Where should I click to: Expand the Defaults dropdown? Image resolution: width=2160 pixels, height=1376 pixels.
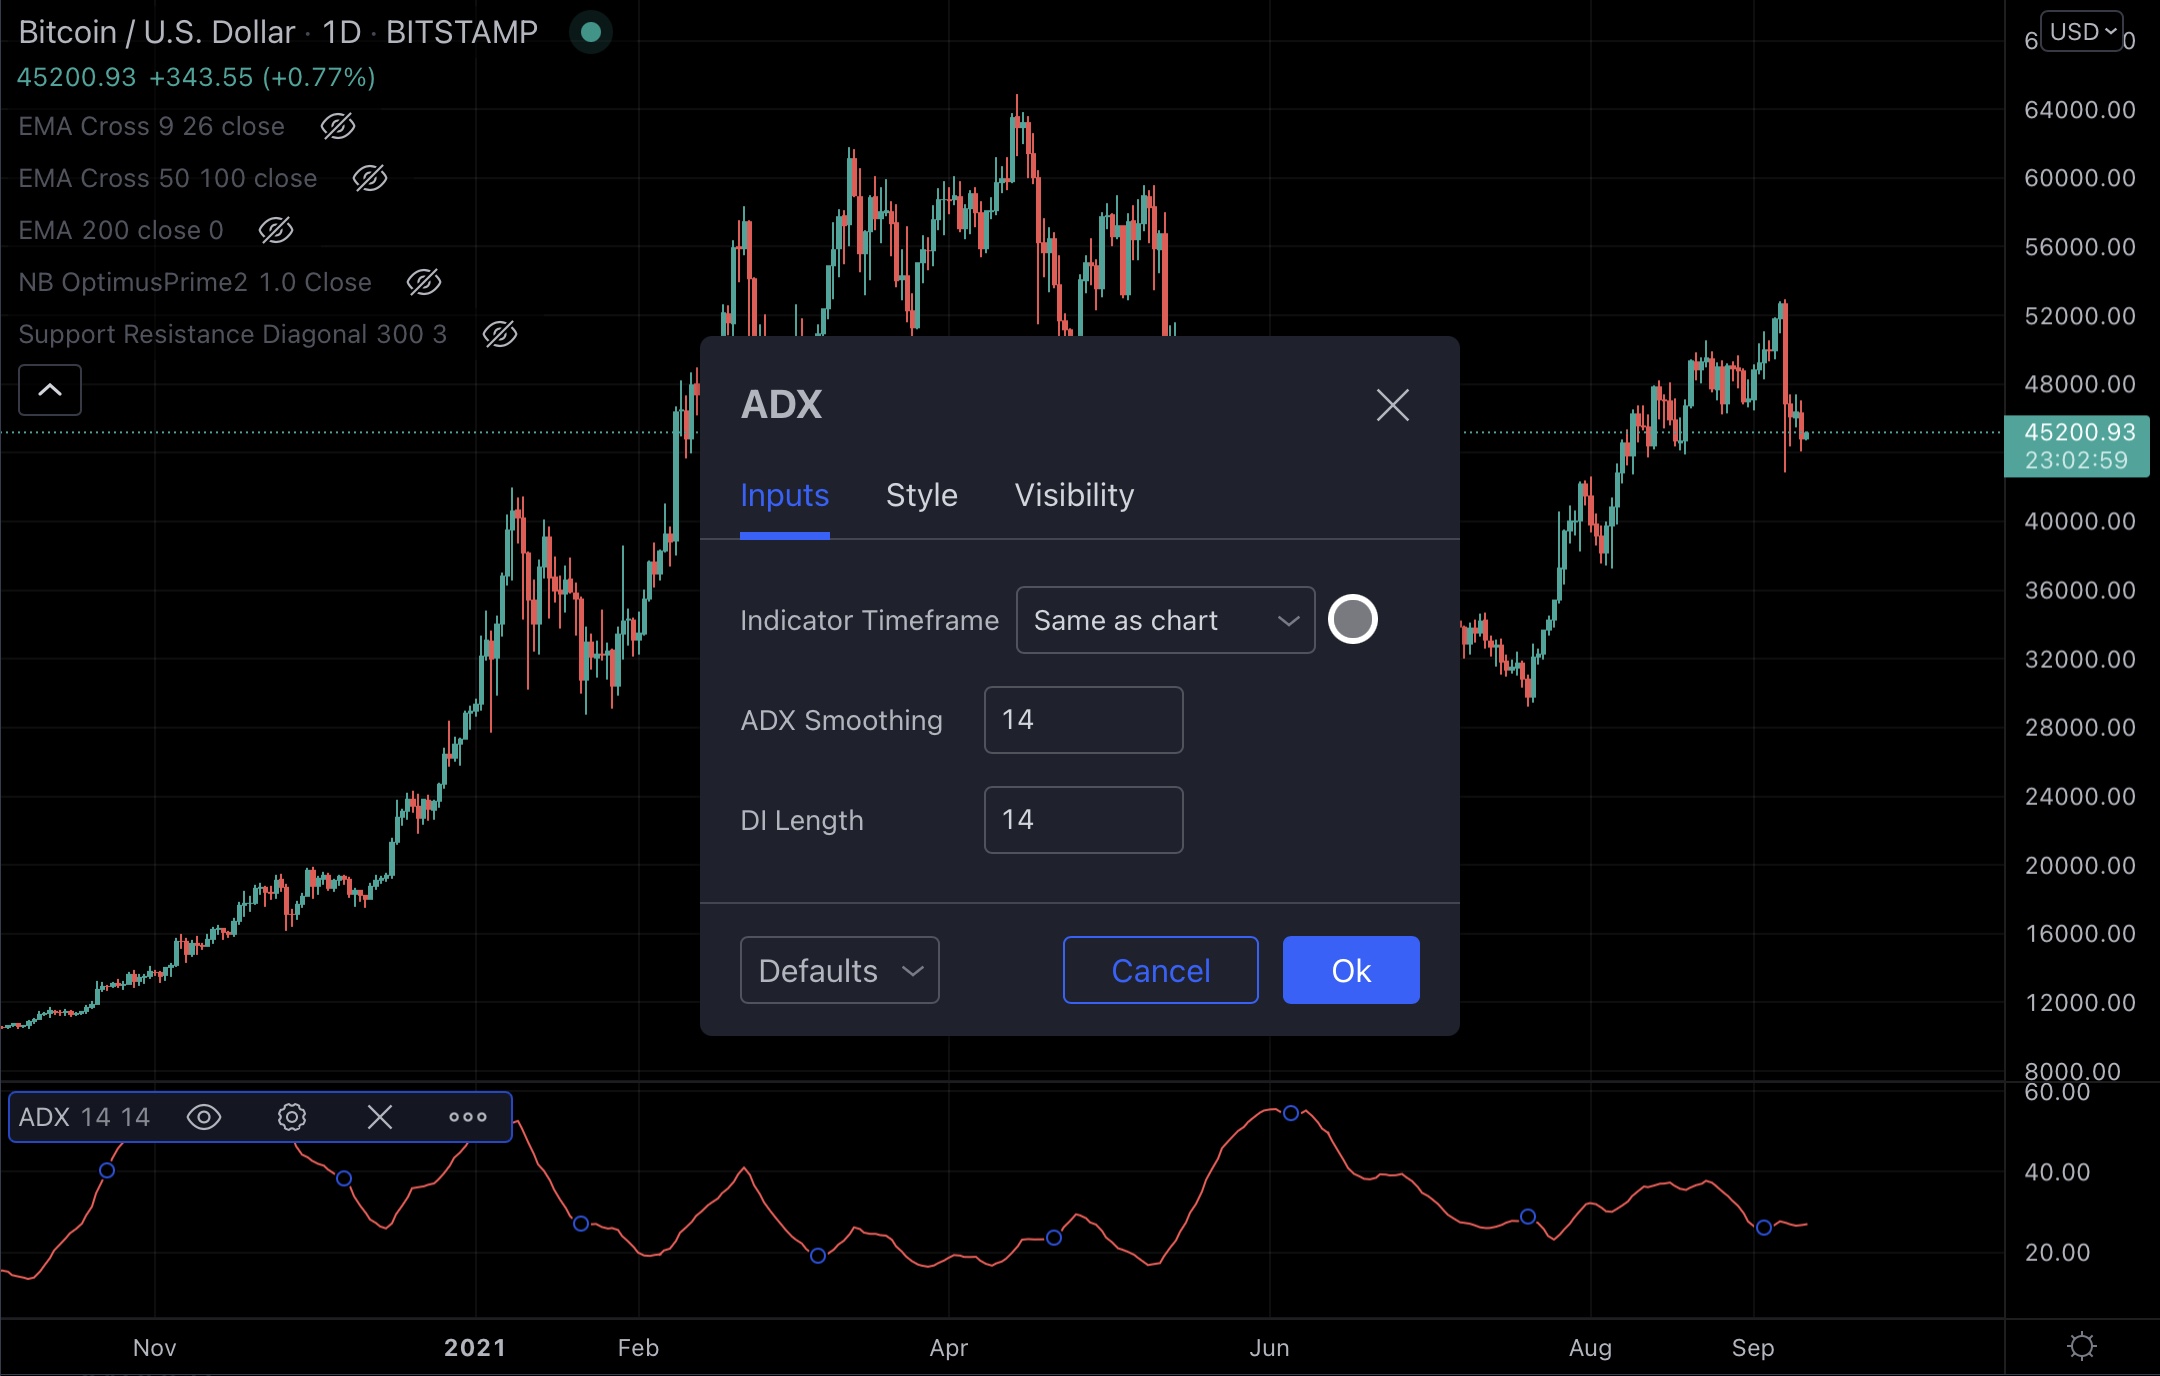pos(839,970)
